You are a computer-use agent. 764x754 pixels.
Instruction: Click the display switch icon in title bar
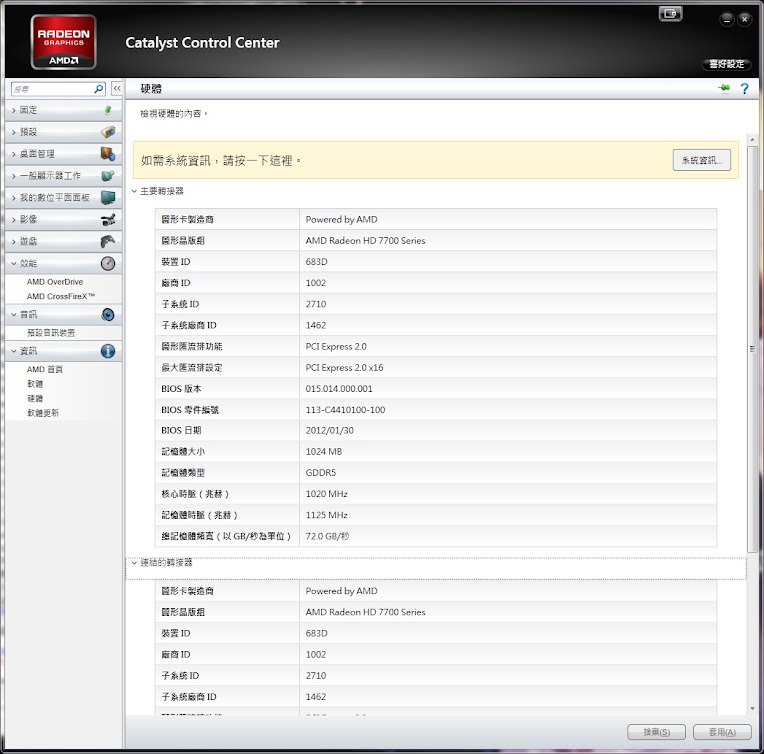[670, 14]
